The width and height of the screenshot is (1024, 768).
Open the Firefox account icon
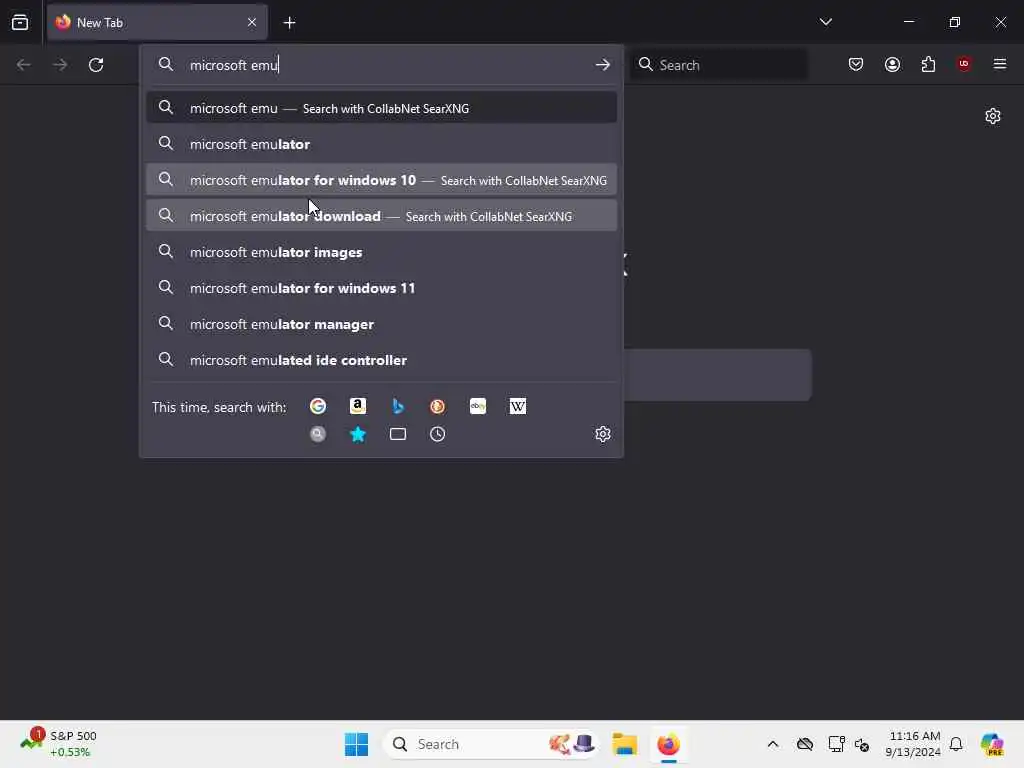[x=892, y=64]
